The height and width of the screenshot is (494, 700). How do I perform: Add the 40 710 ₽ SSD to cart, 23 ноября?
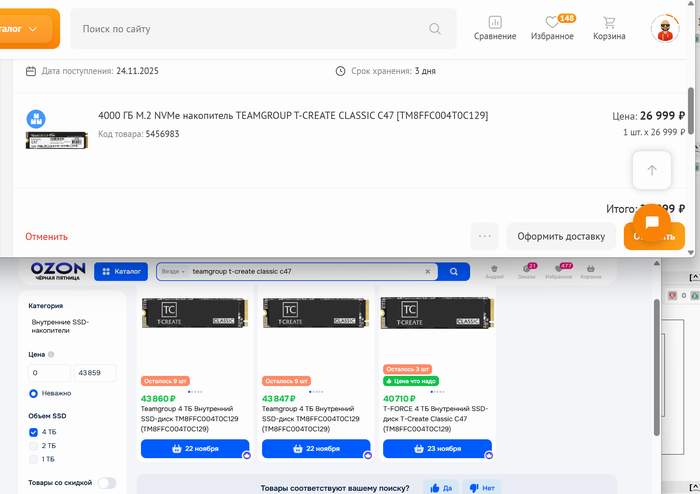click(437, 448)
